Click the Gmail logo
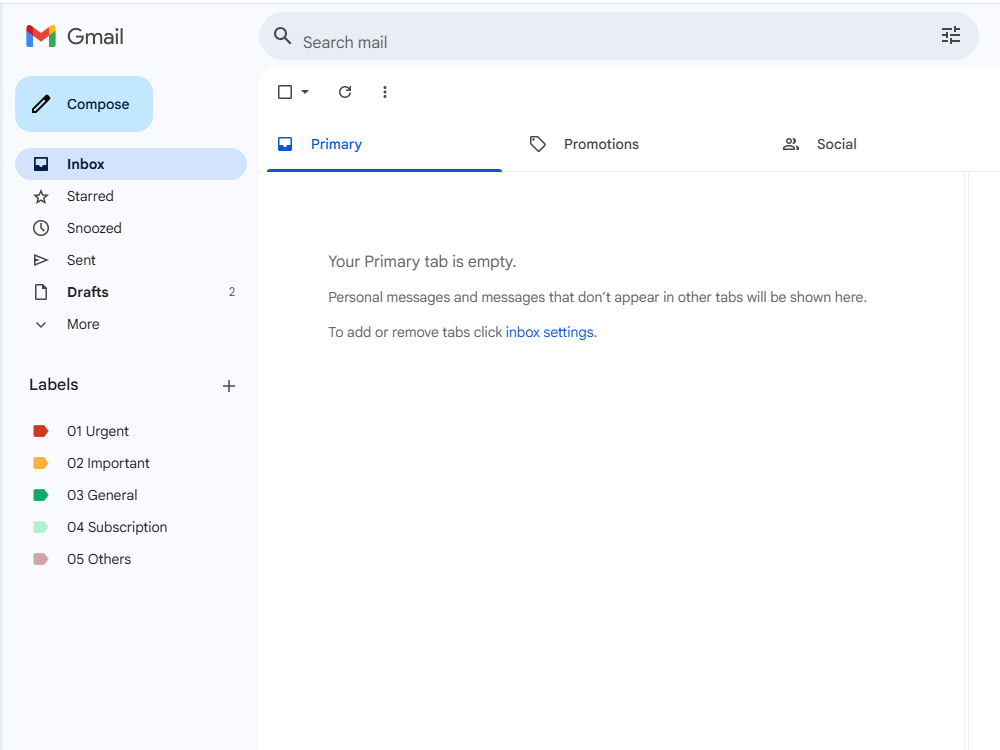 [x=75, y=36]
